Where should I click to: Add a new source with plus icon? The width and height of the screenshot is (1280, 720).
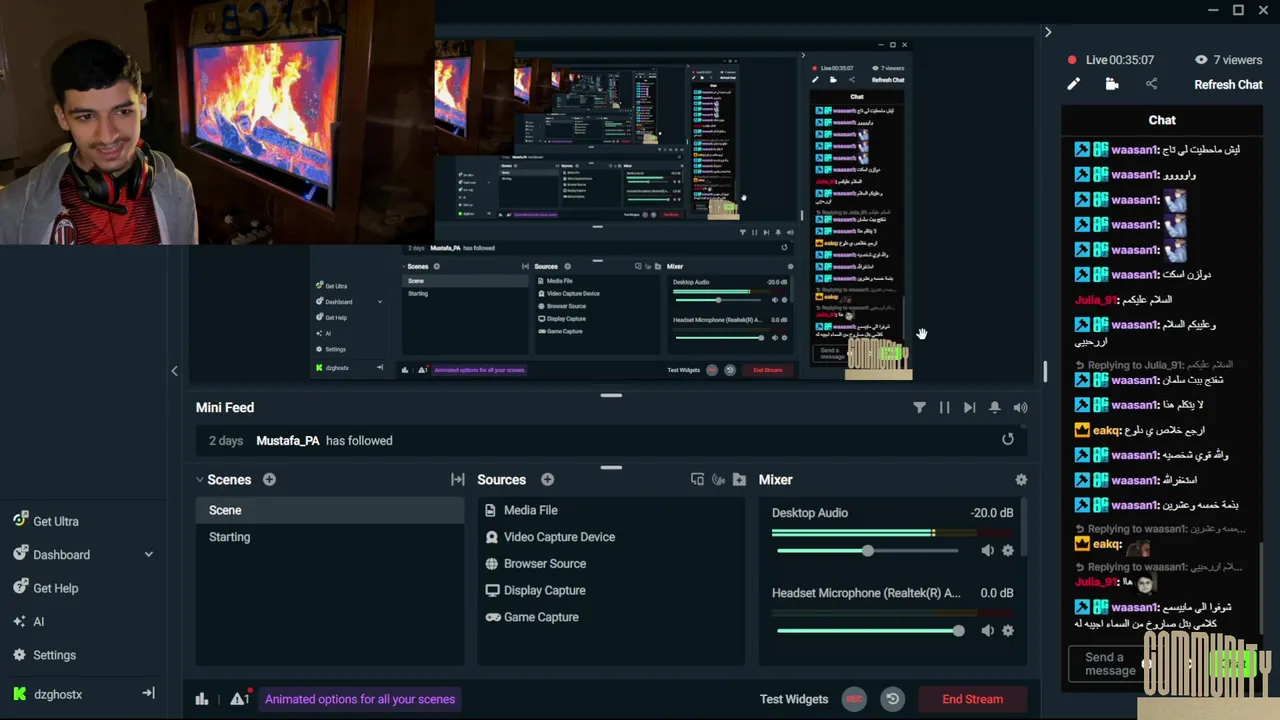(547, 480)
